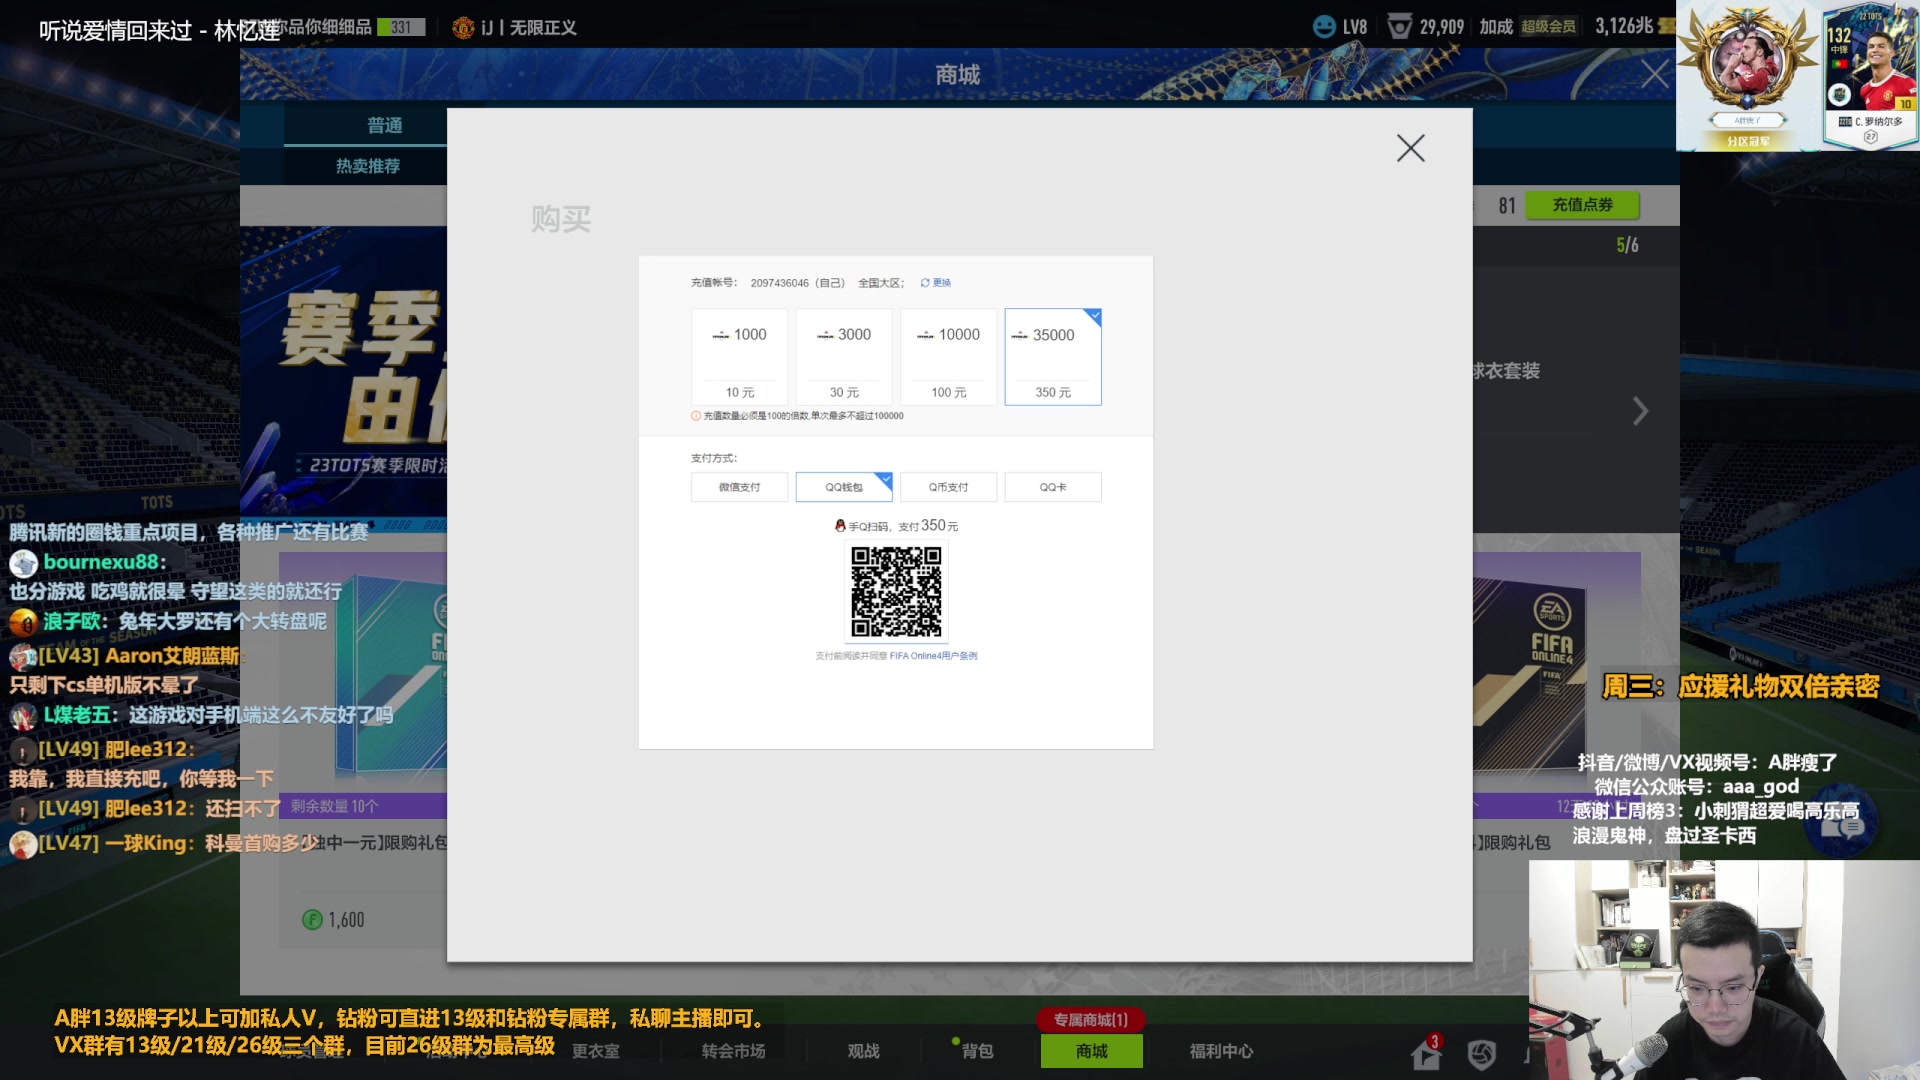This screenshot has width=1920, height=1080.
Task: Select the 35000 points recharge option
Action: pos(1052,356)
